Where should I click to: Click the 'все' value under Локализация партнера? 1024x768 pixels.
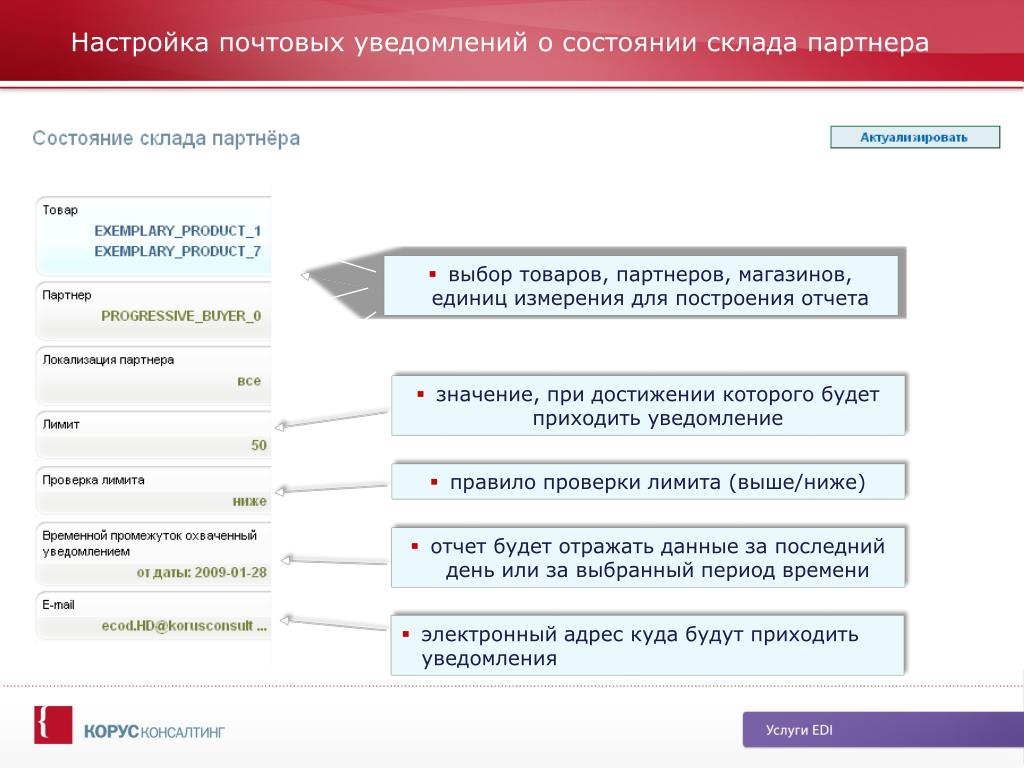pyautogui.click(x=249, y=380)
